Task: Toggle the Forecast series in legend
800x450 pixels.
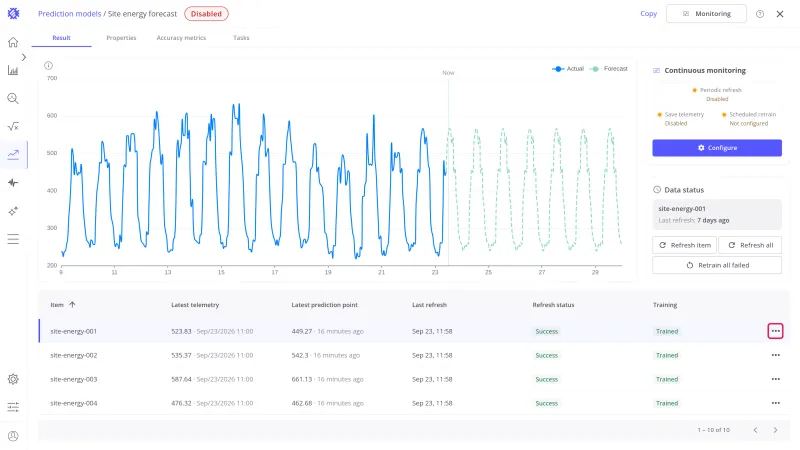Action: [x=609, y=68]
